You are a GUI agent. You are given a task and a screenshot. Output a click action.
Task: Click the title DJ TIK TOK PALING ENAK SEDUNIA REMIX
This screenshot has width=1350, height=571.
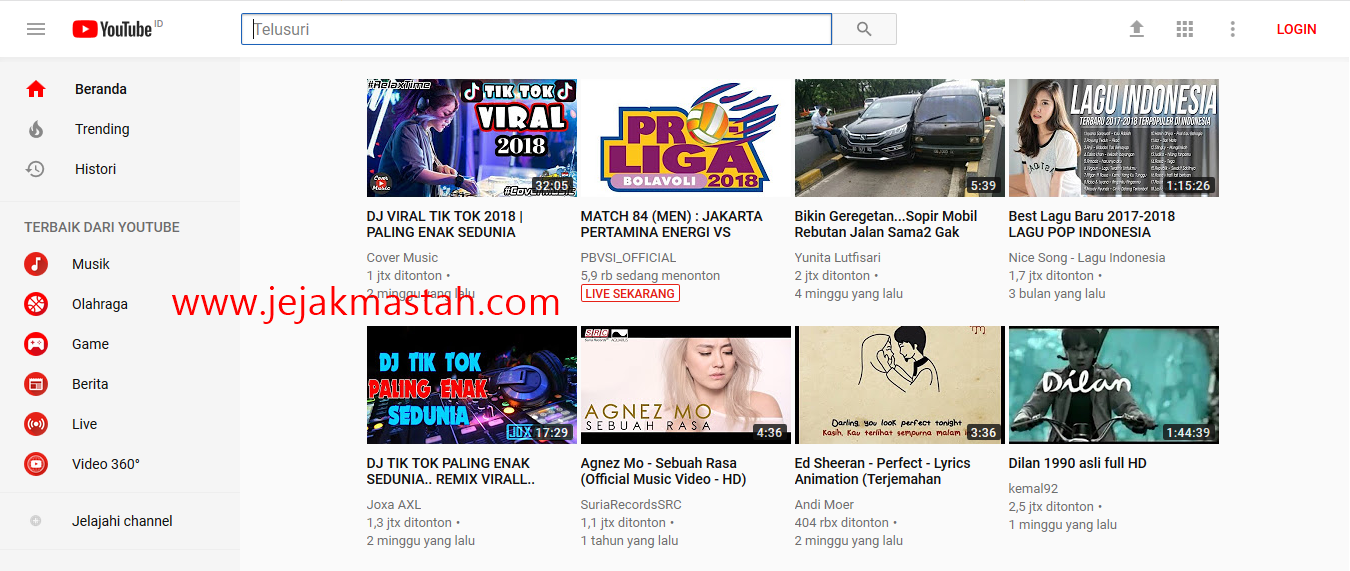pyautogui.click(x=451, y=471)
